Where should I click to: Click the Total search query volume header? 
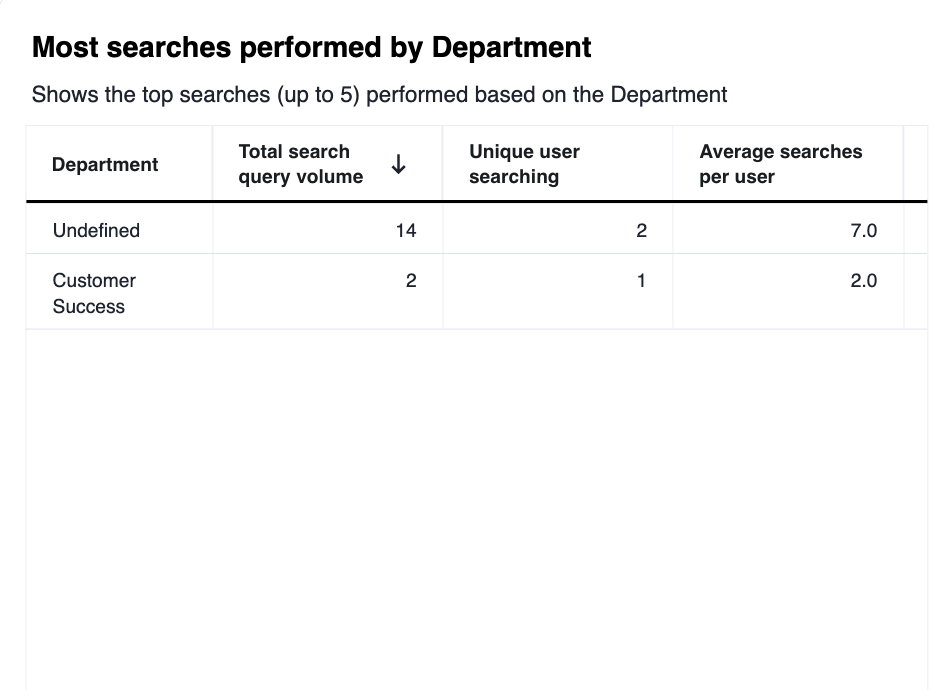tap(300, 165)
